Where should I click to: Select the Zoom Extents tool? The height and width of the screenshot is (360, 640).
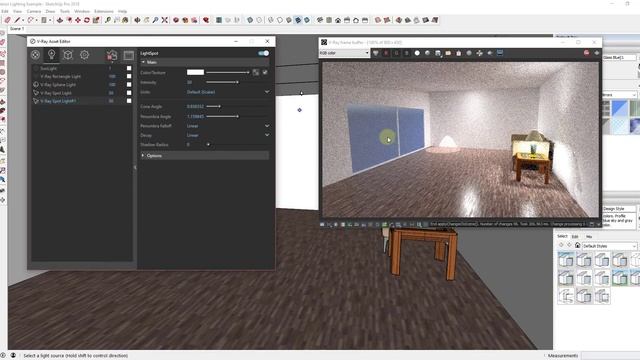(164, 20)
